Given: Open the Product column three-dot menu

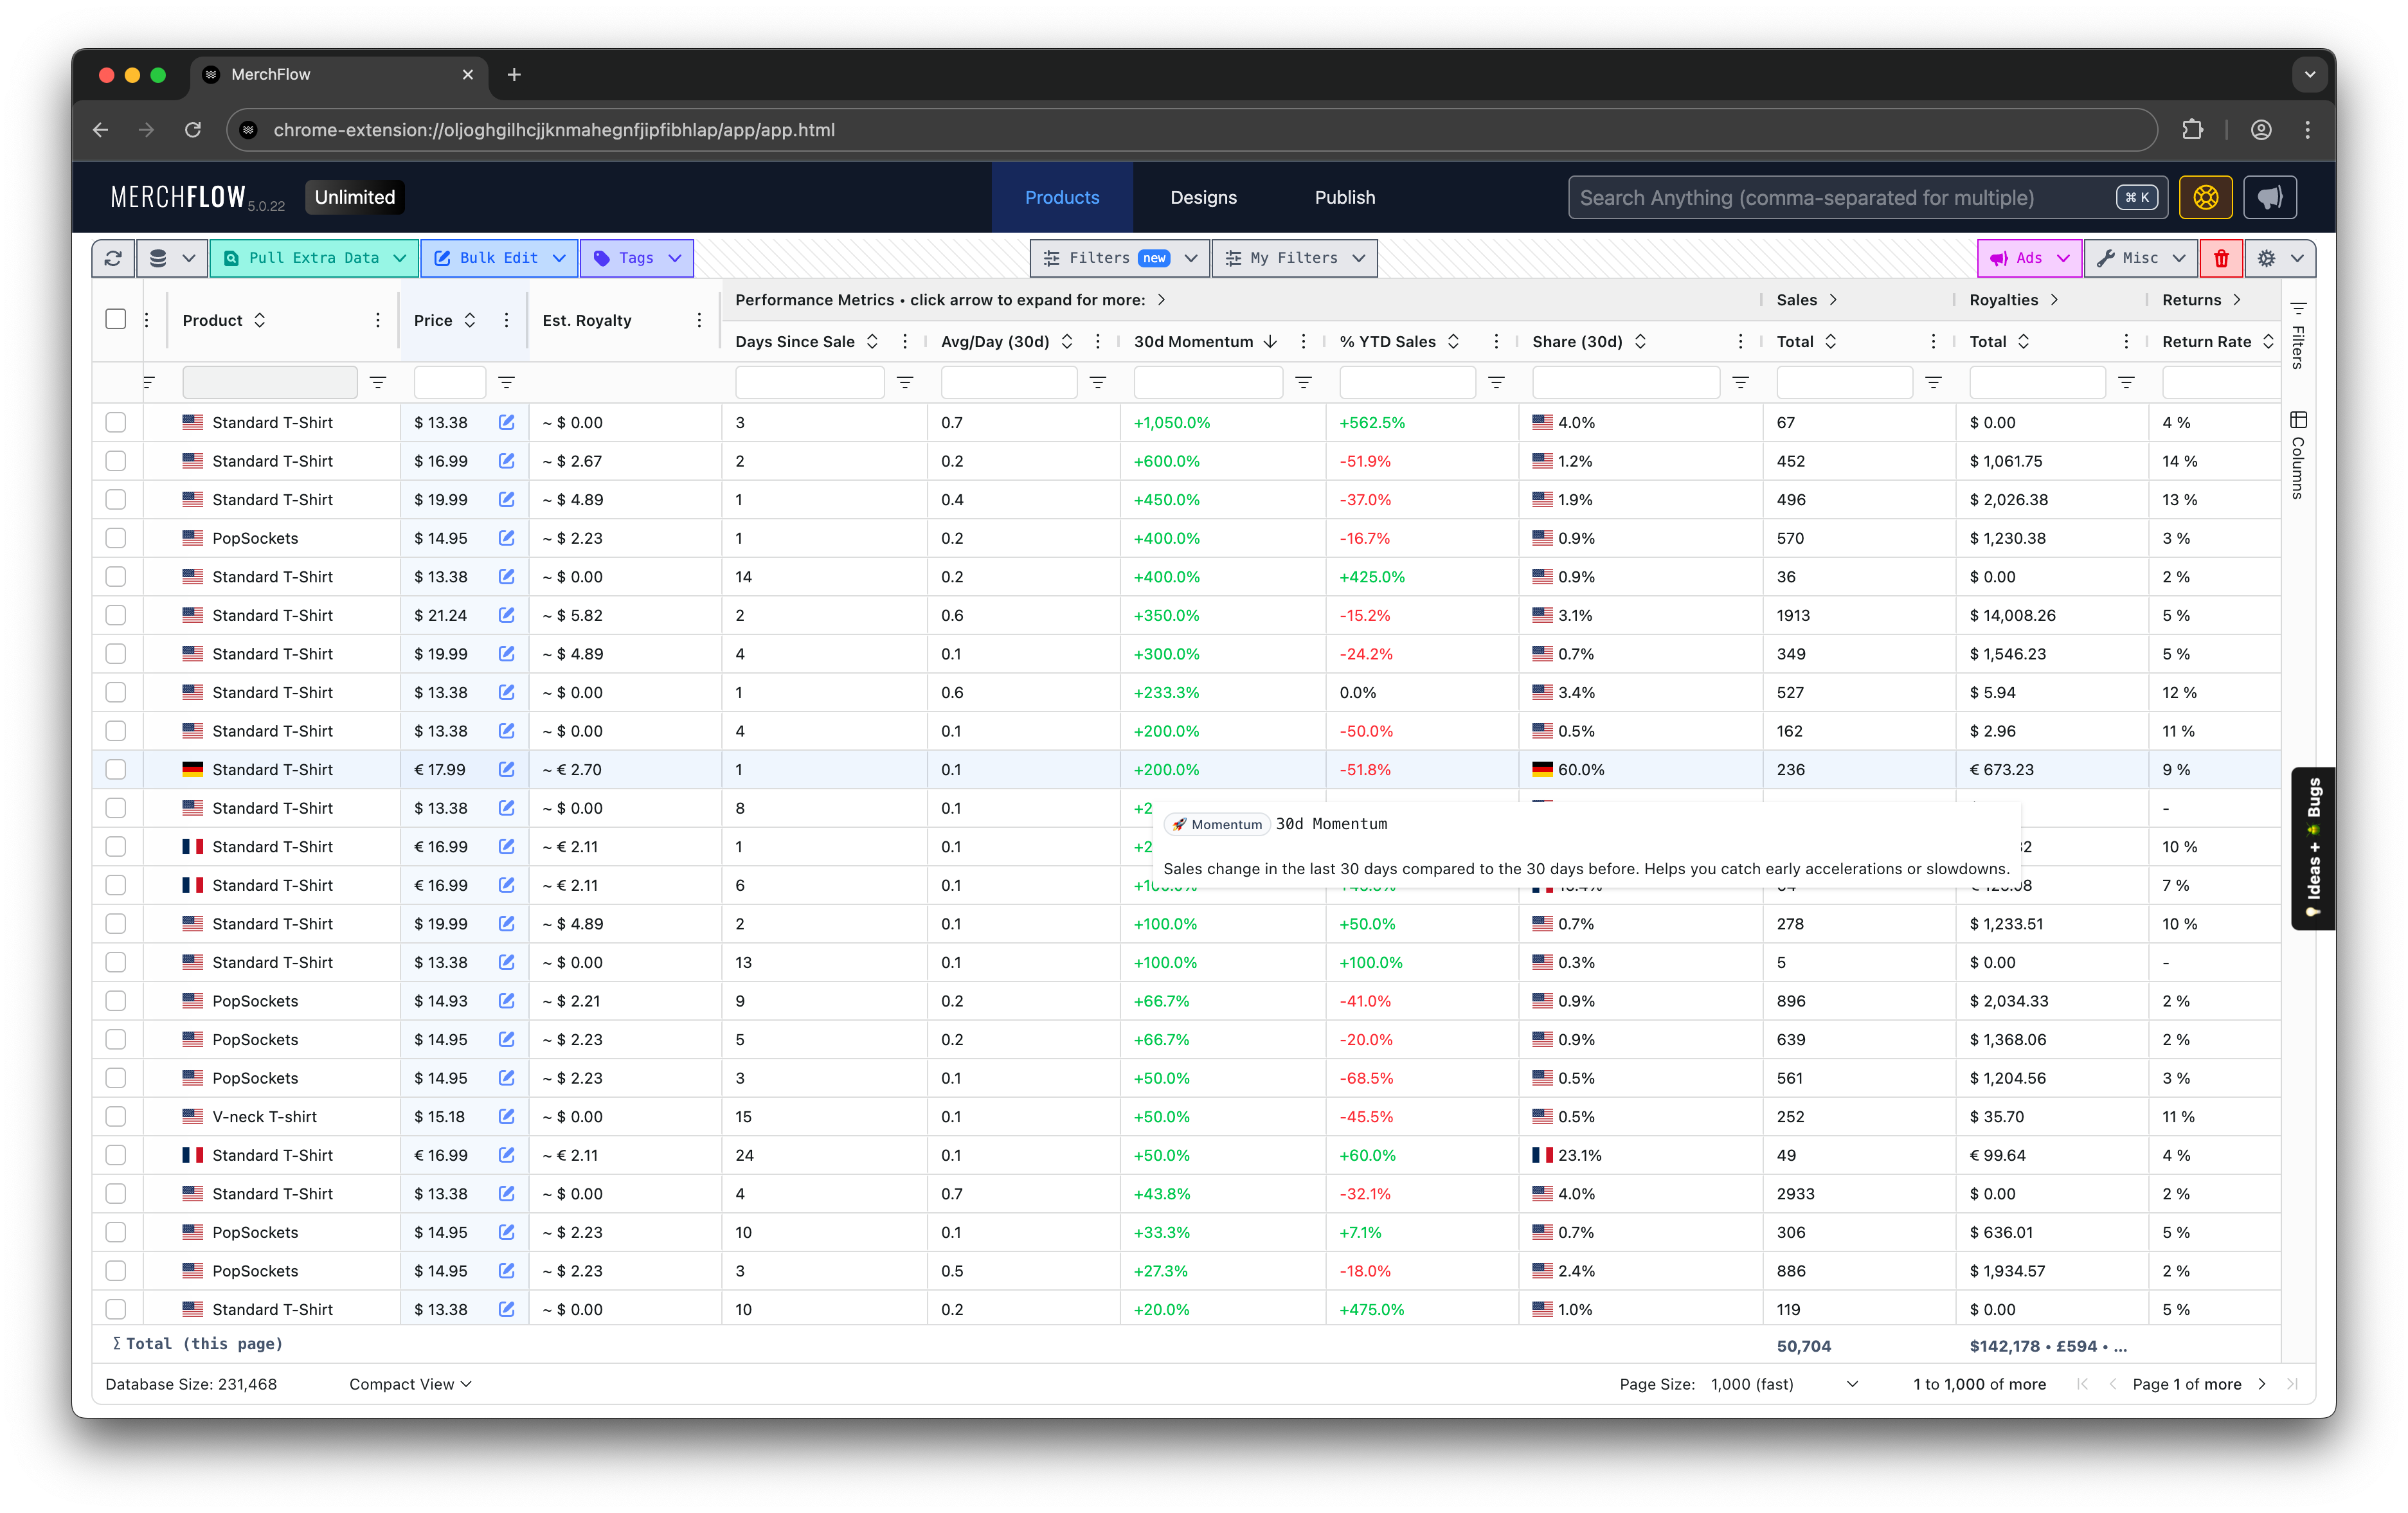Looking at the screenshot, I should (x=377, y=320).
